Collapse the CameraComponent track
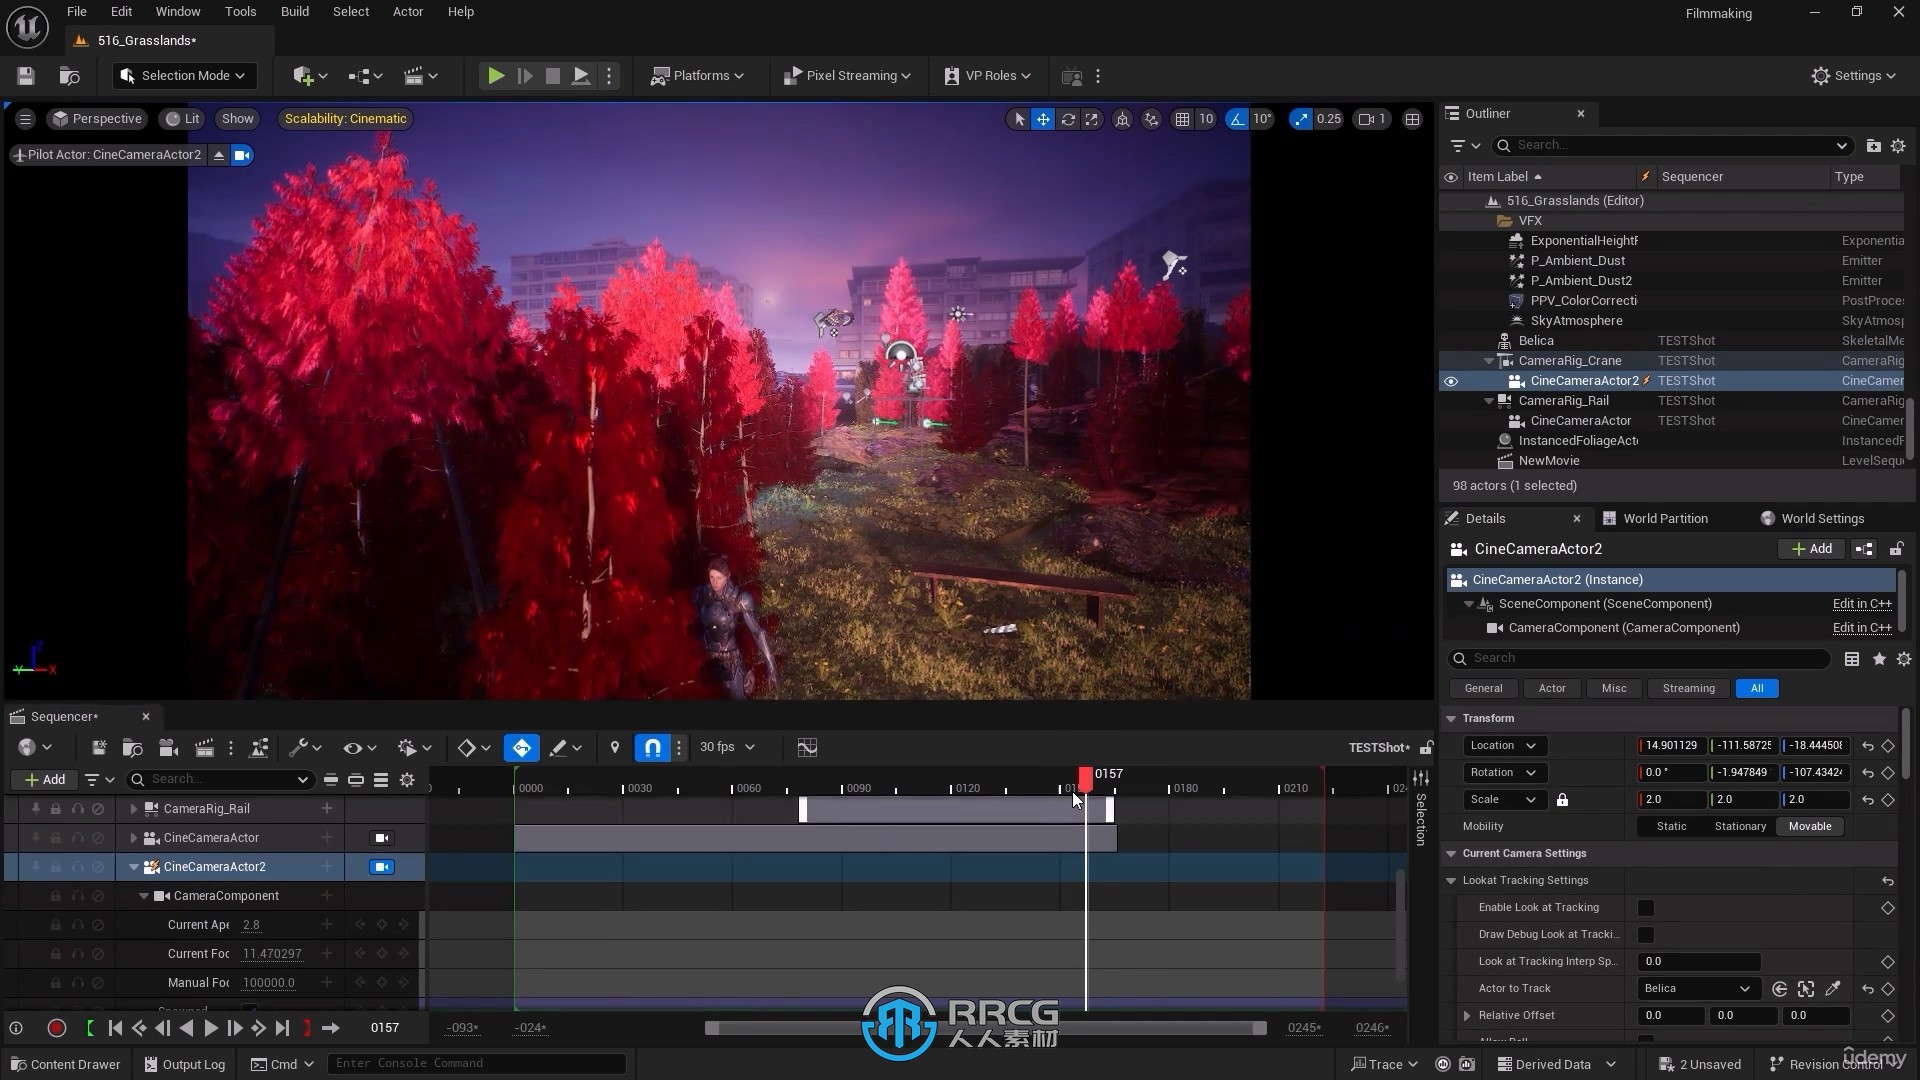Viewport: 1920px width, 1080px height. click(144, 896)
